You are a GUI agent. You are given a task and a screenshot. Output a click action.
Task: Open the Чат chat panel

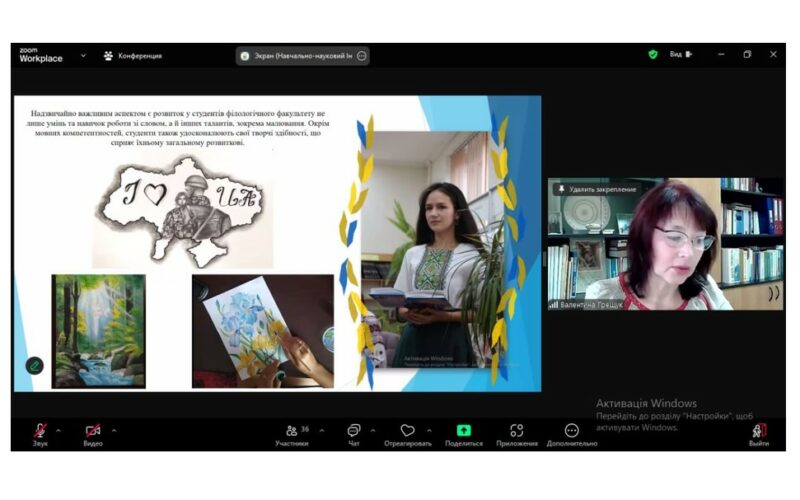pos(354,432)
